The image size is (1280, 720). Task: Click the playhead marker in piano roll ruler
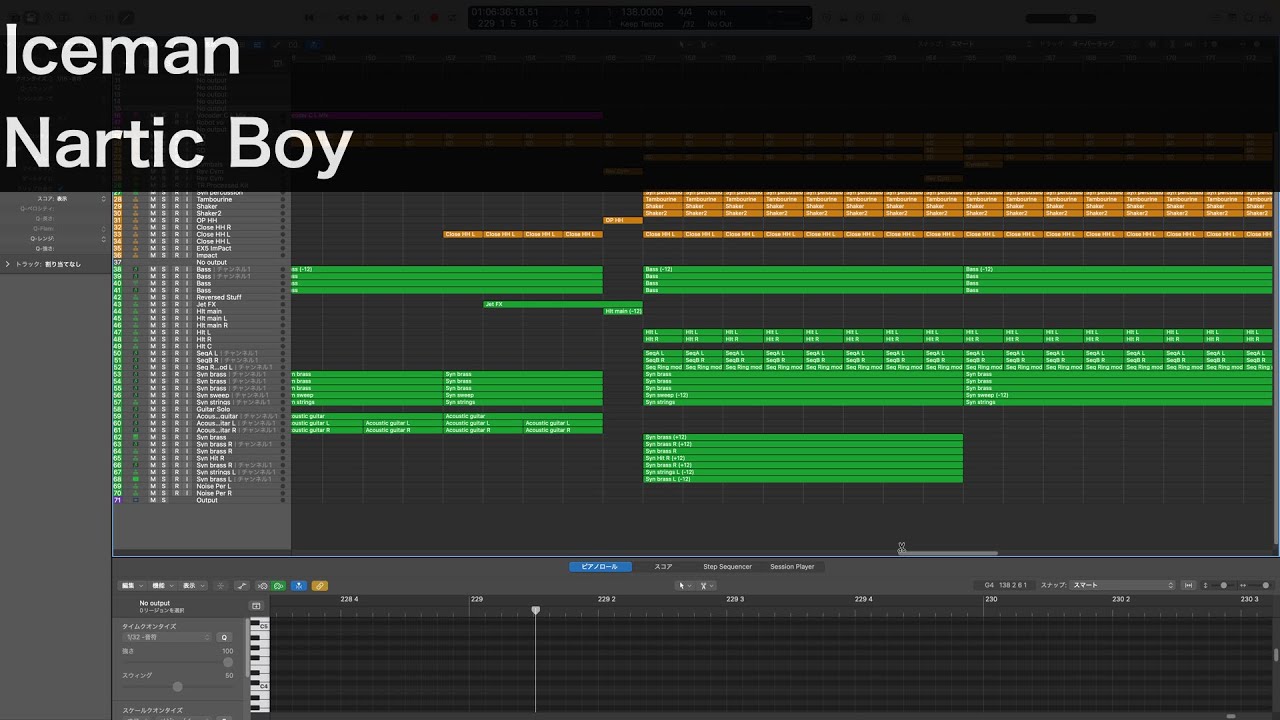click(x=536, y=610)
